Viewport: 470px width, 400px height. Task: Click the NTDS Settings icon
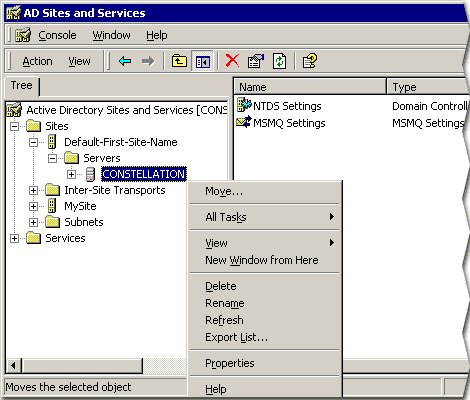pos(244,105)
